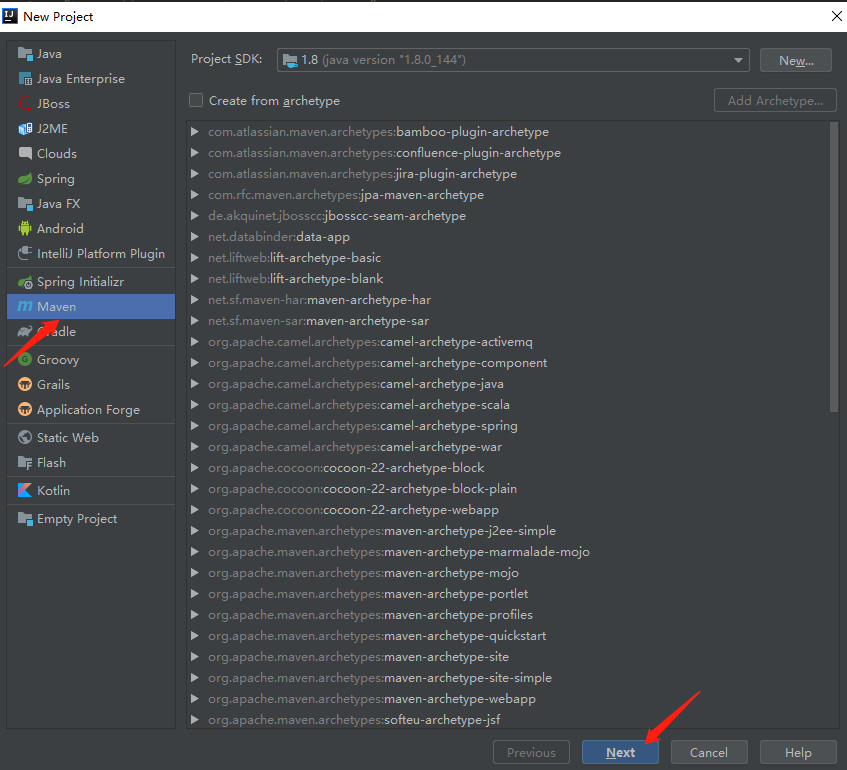This screenshot has width=847, height=770.
Task: Select maven-archetype-sar entry
Action: click(318, 320)
